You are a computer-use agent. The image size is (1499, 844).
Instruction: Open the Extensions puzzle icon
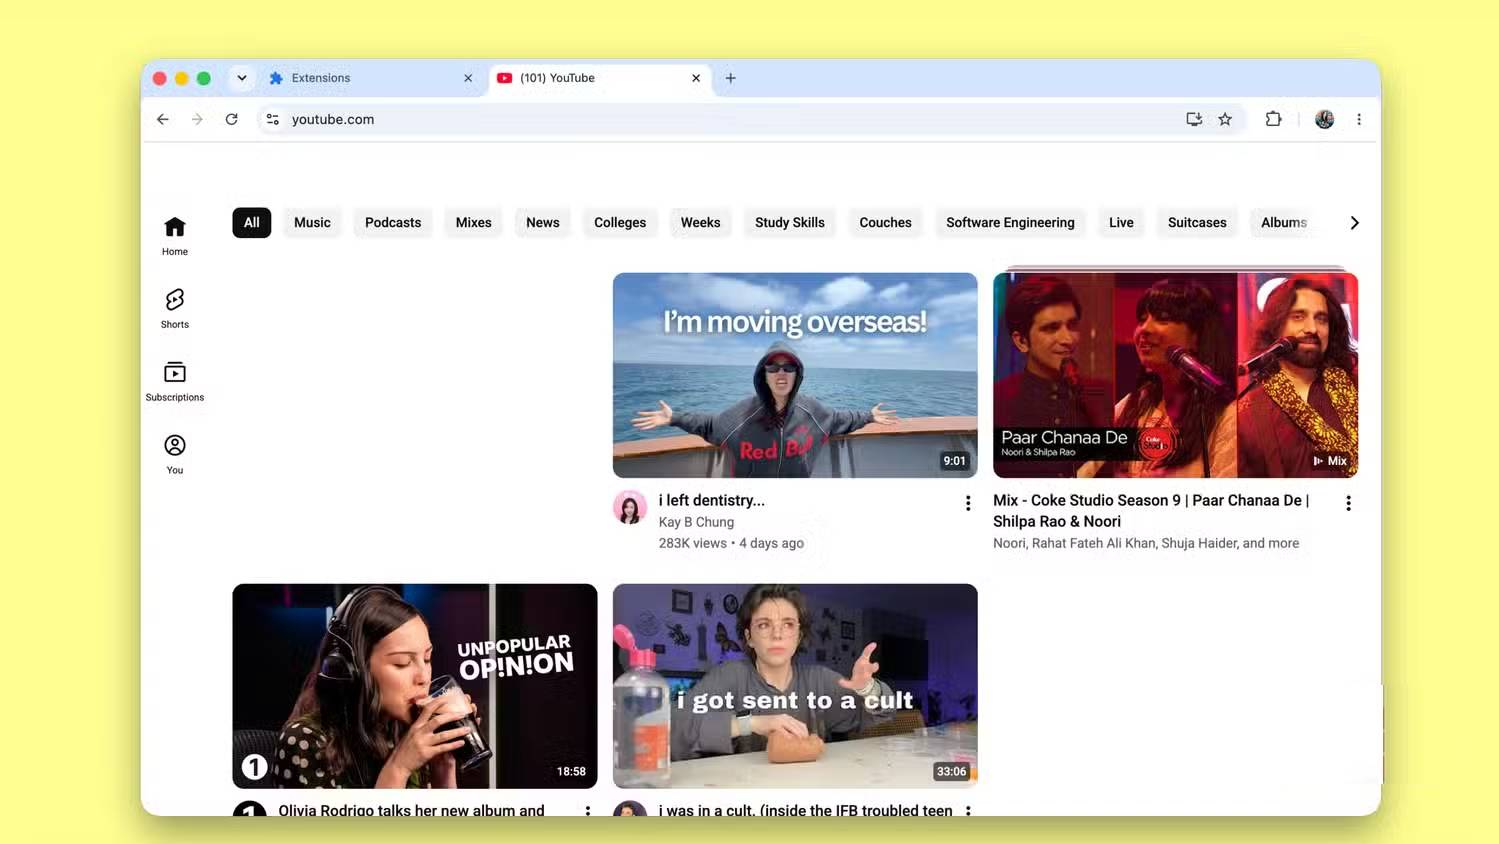click(1273, 119)
